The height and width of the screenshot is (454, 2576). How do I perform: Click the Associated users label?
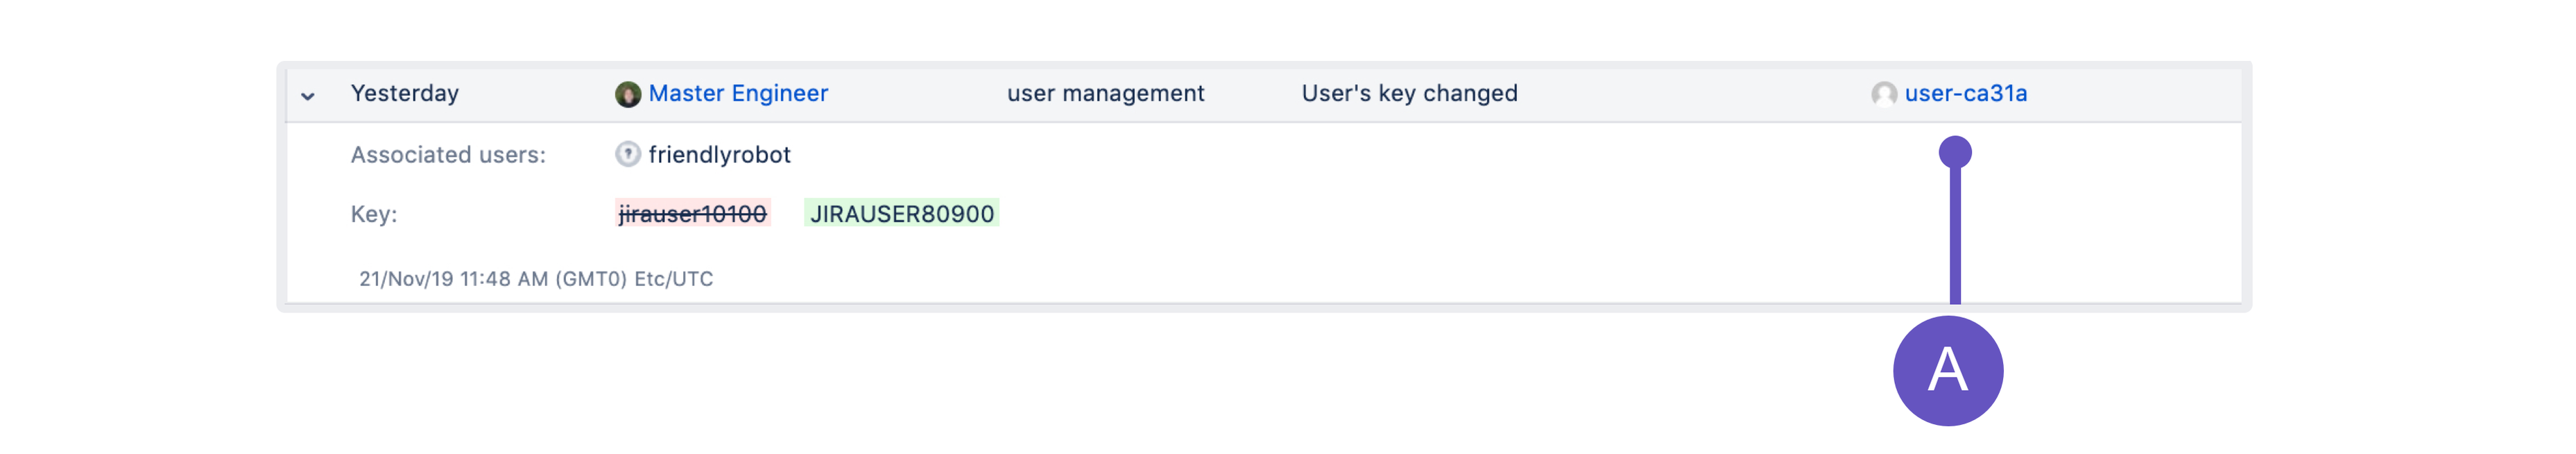[x=448, y=155]
